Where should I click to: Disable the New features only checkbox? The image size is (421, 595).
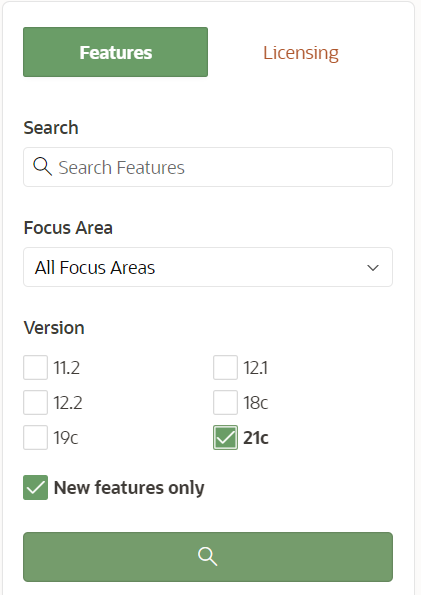pyautogui.click(x=35, y=487)
